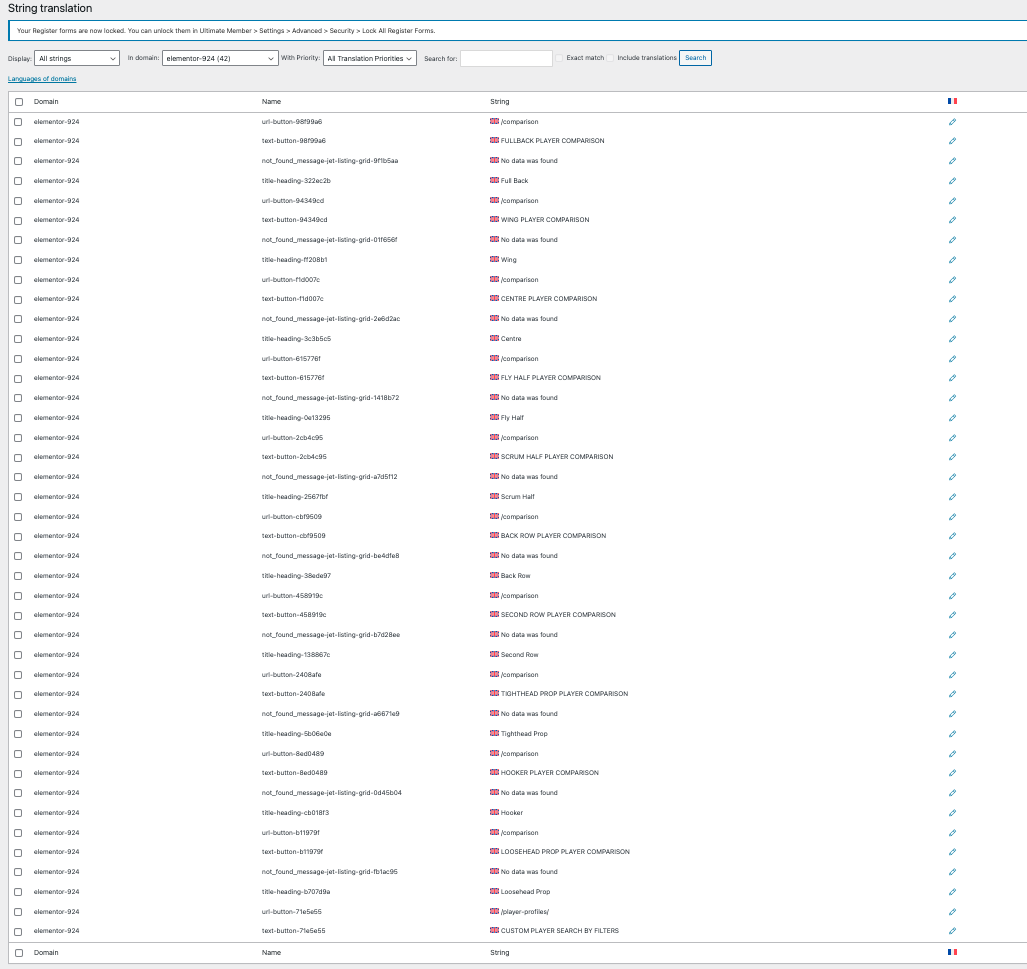Open the Display All strings dropdown
The height and width of the screenshot is (969, 1027).
(77, 58)
